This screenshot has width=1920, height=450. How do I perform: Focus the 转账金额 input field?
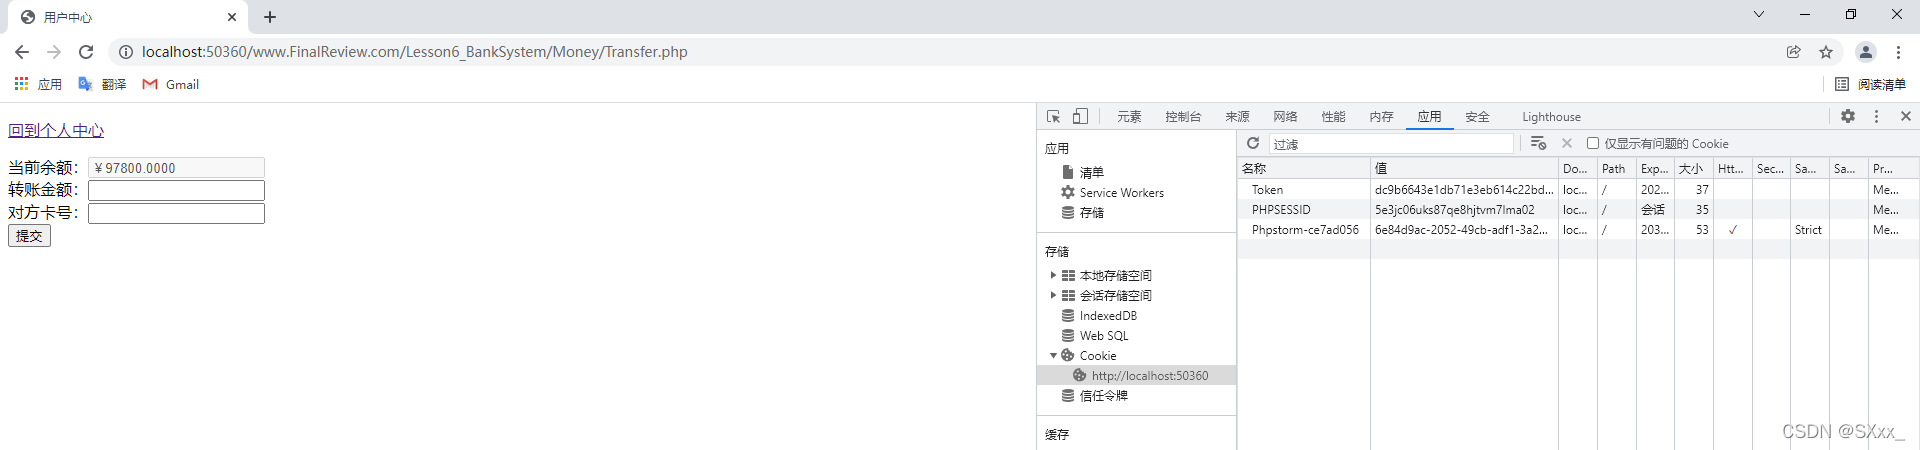click(176, 190)
